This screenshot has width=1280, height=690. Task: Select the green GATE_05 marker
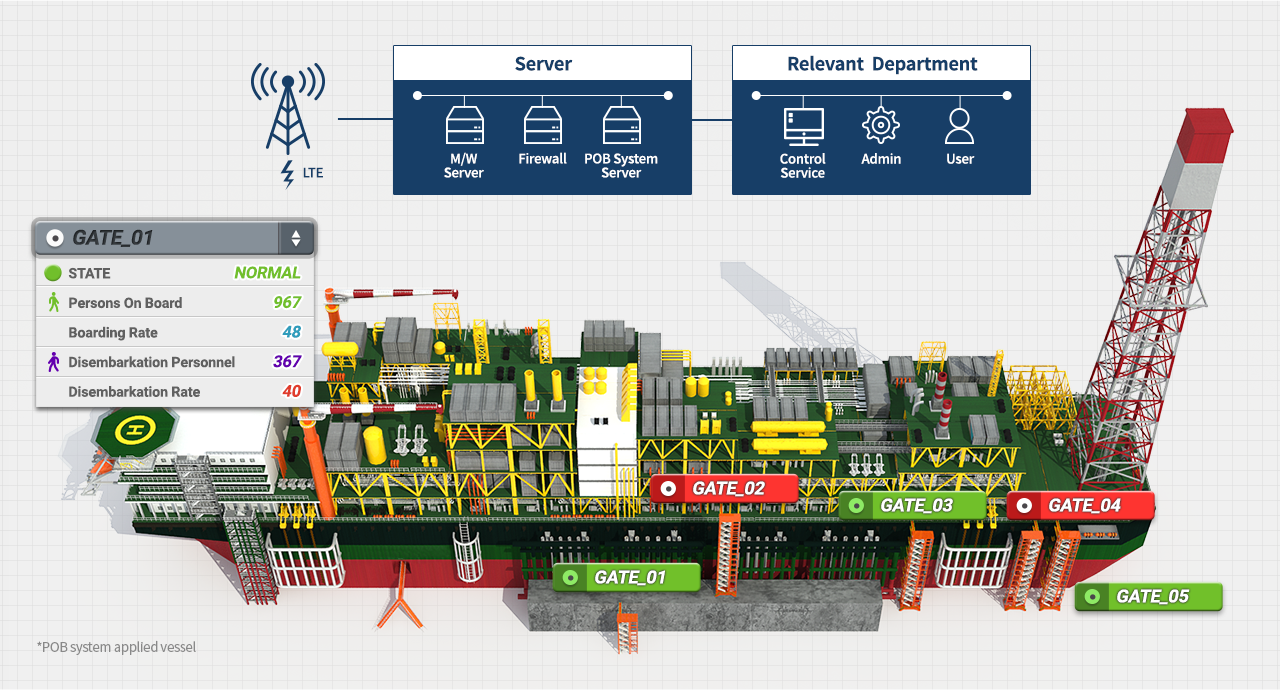click(x=1149, y=597)
